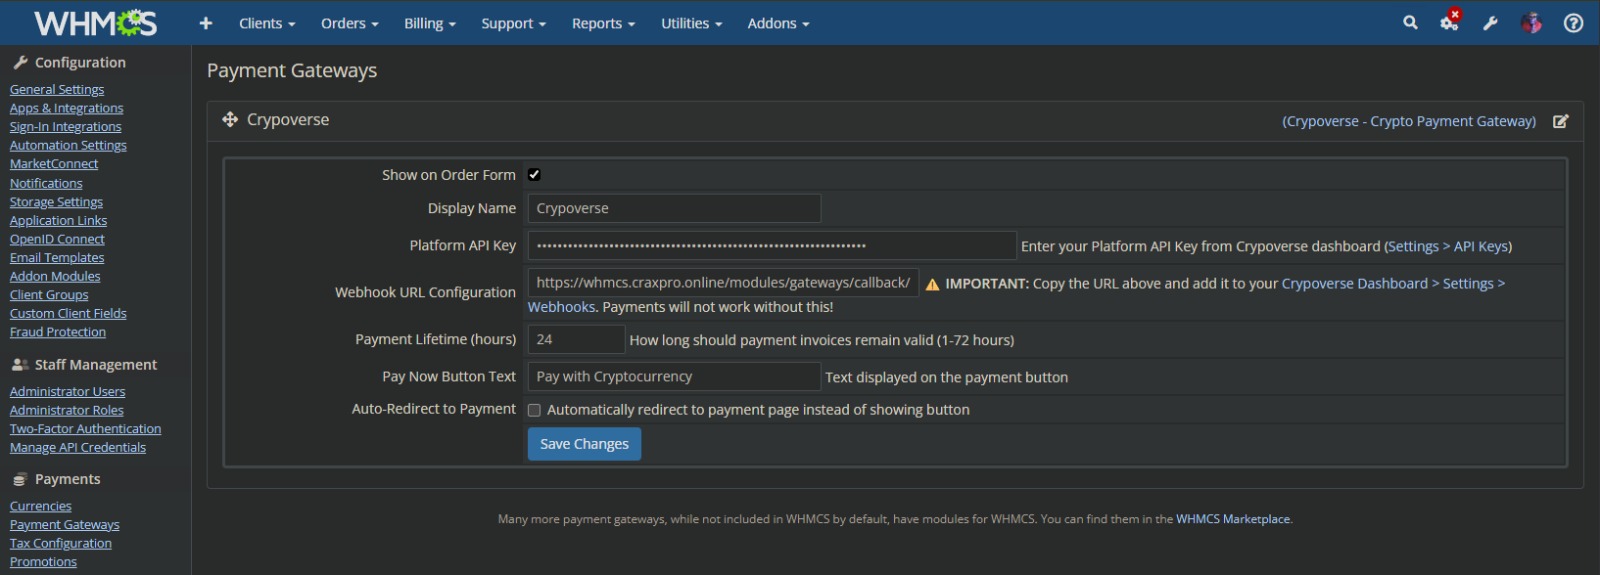The height and width of the screenshot is (575, 1600).
Task: Follow the Crypoverse Dashboard > Settings link
Action: tap(1392, 284)
